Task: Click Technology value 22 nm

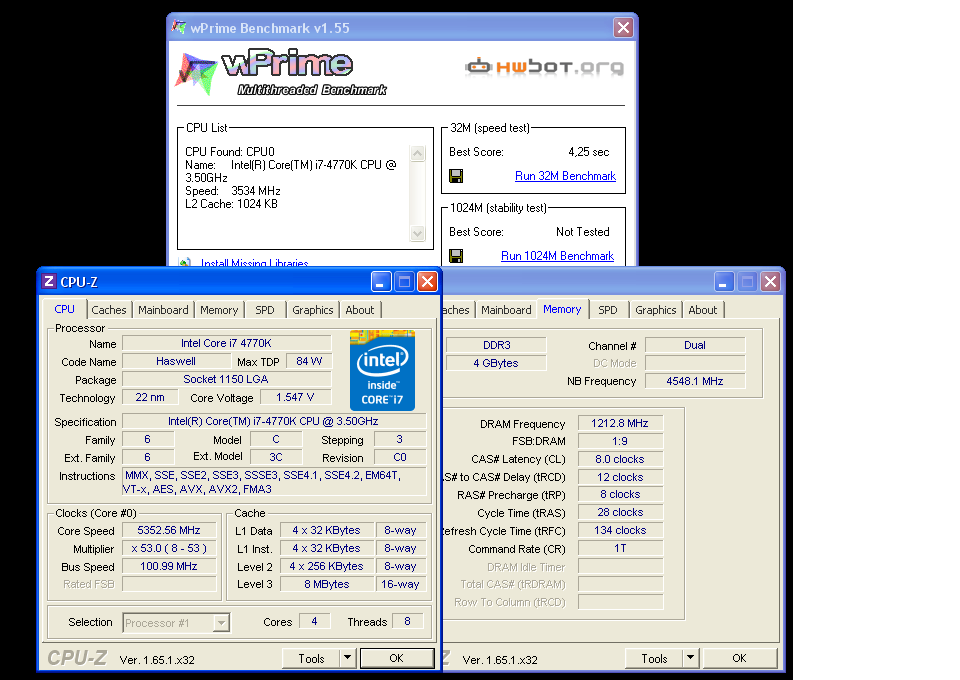Action: point(150,398)
